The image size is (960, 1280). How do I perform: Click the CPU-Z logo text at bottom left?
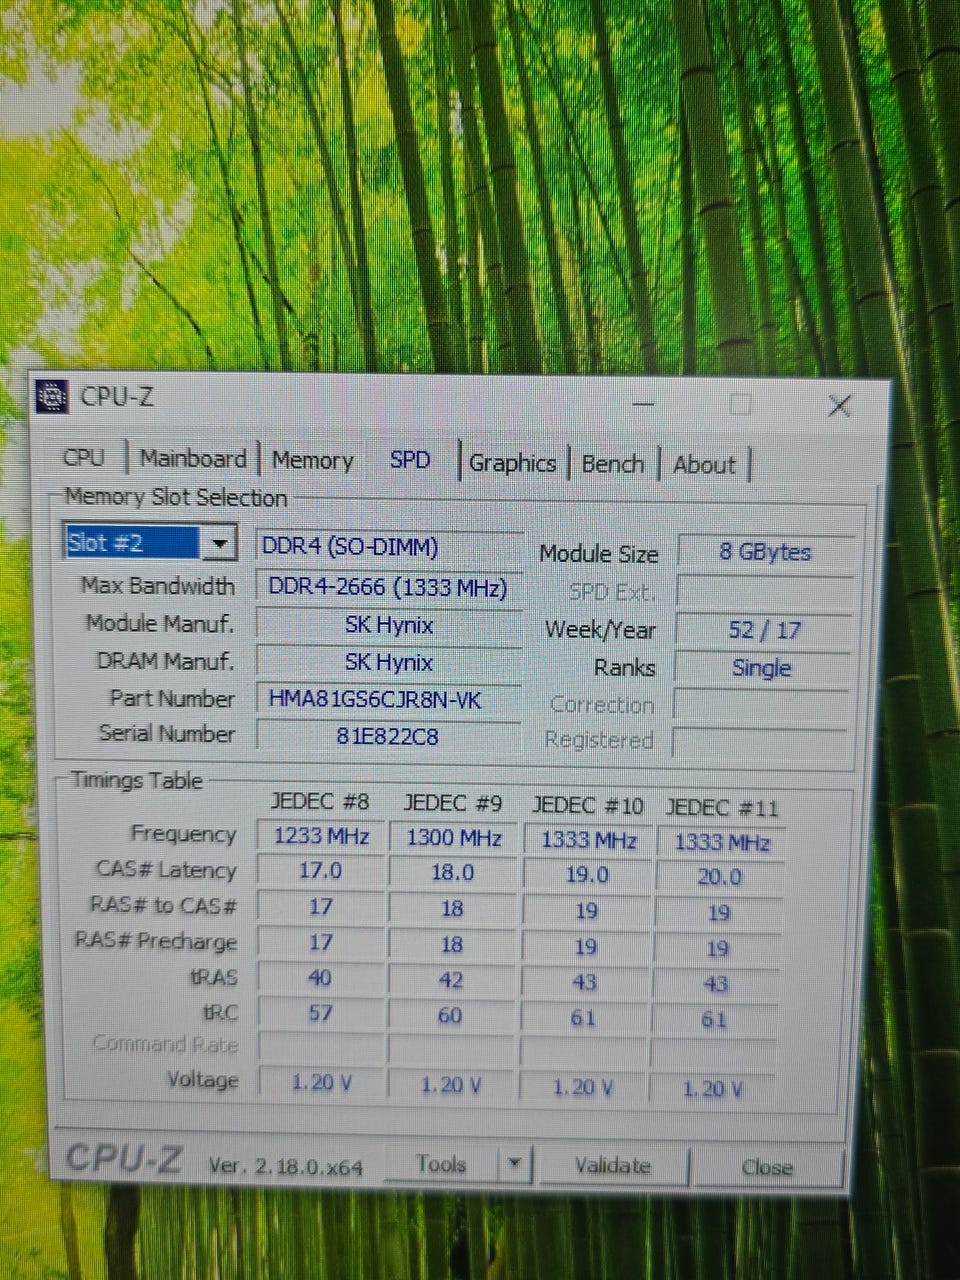[x=124, y=1158]
